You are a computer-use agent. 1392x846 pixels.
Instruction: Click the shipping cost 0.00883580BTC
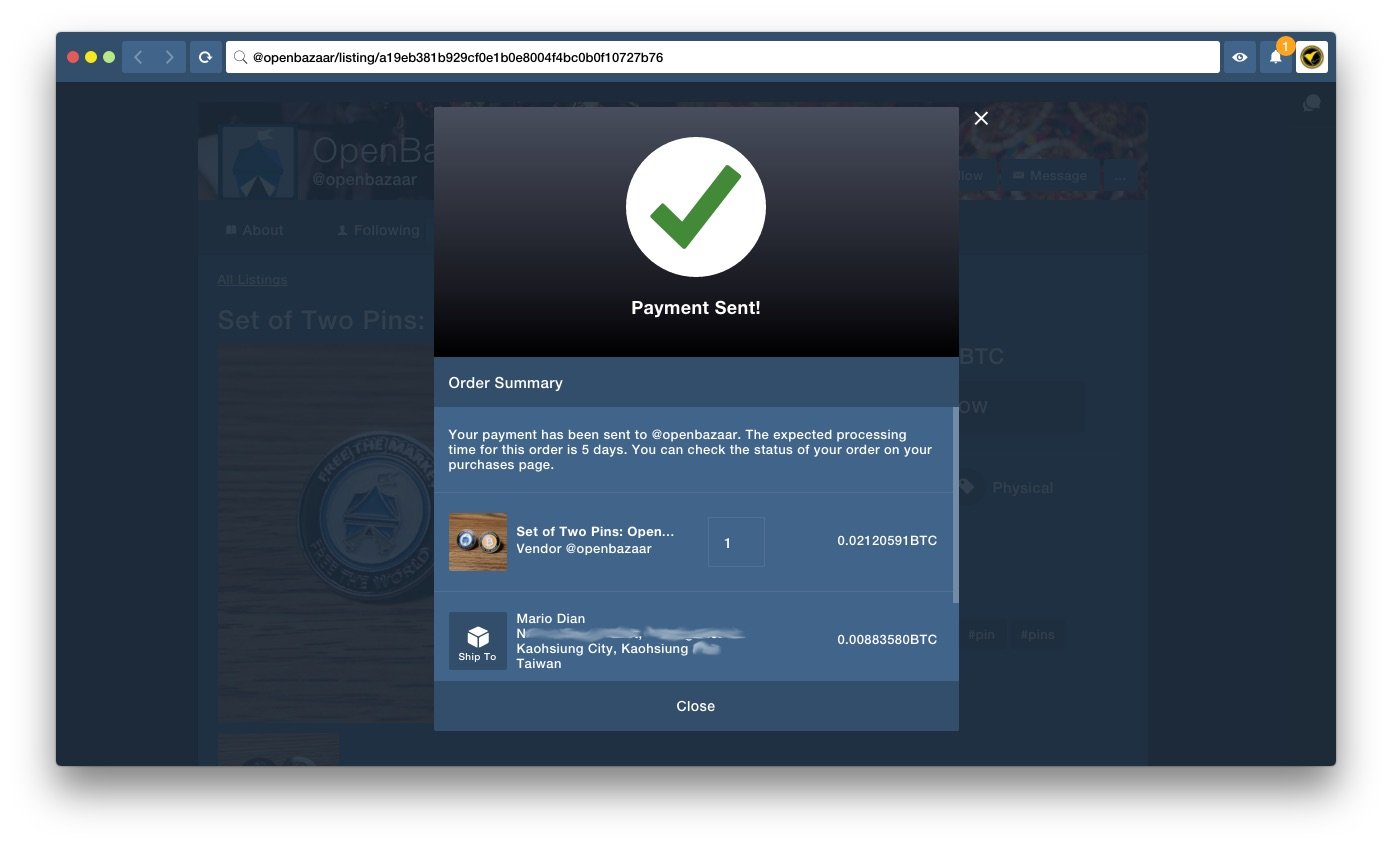coord(887,640)
